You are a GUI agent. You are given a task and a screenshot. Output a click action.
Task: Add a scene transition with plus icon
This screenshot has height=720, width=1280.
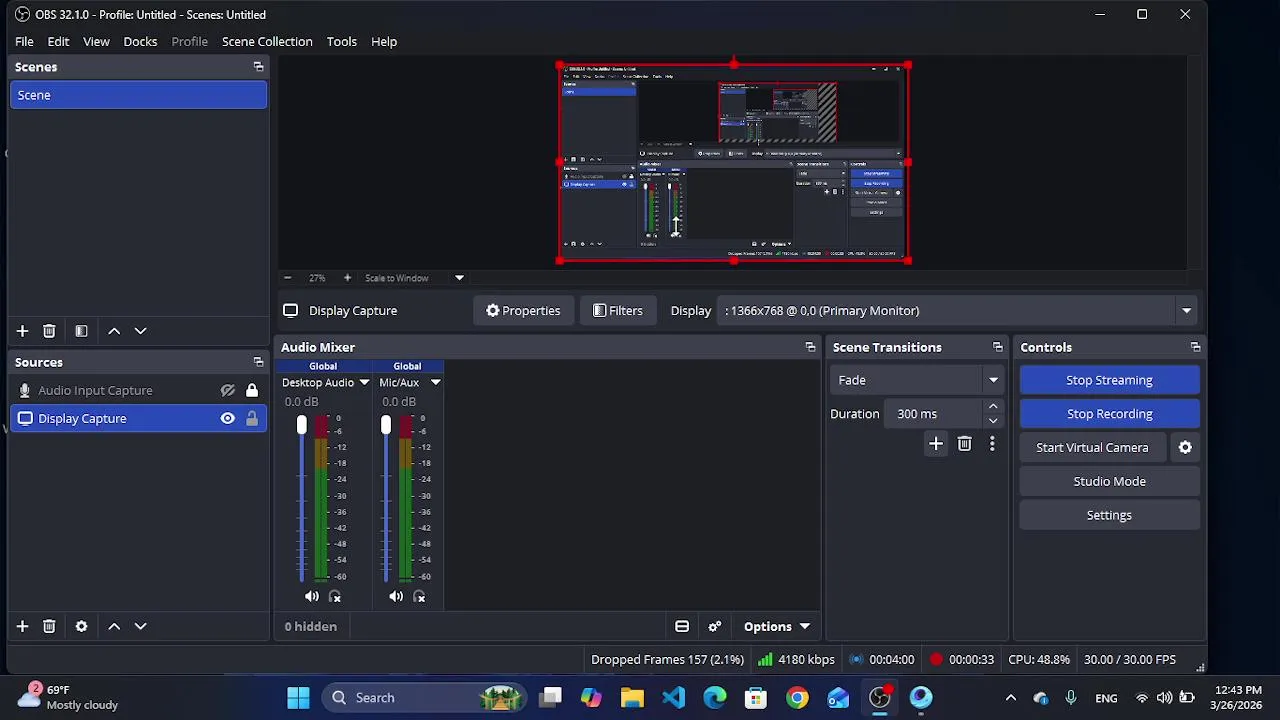pyautogui.click(x=936, y=444)
